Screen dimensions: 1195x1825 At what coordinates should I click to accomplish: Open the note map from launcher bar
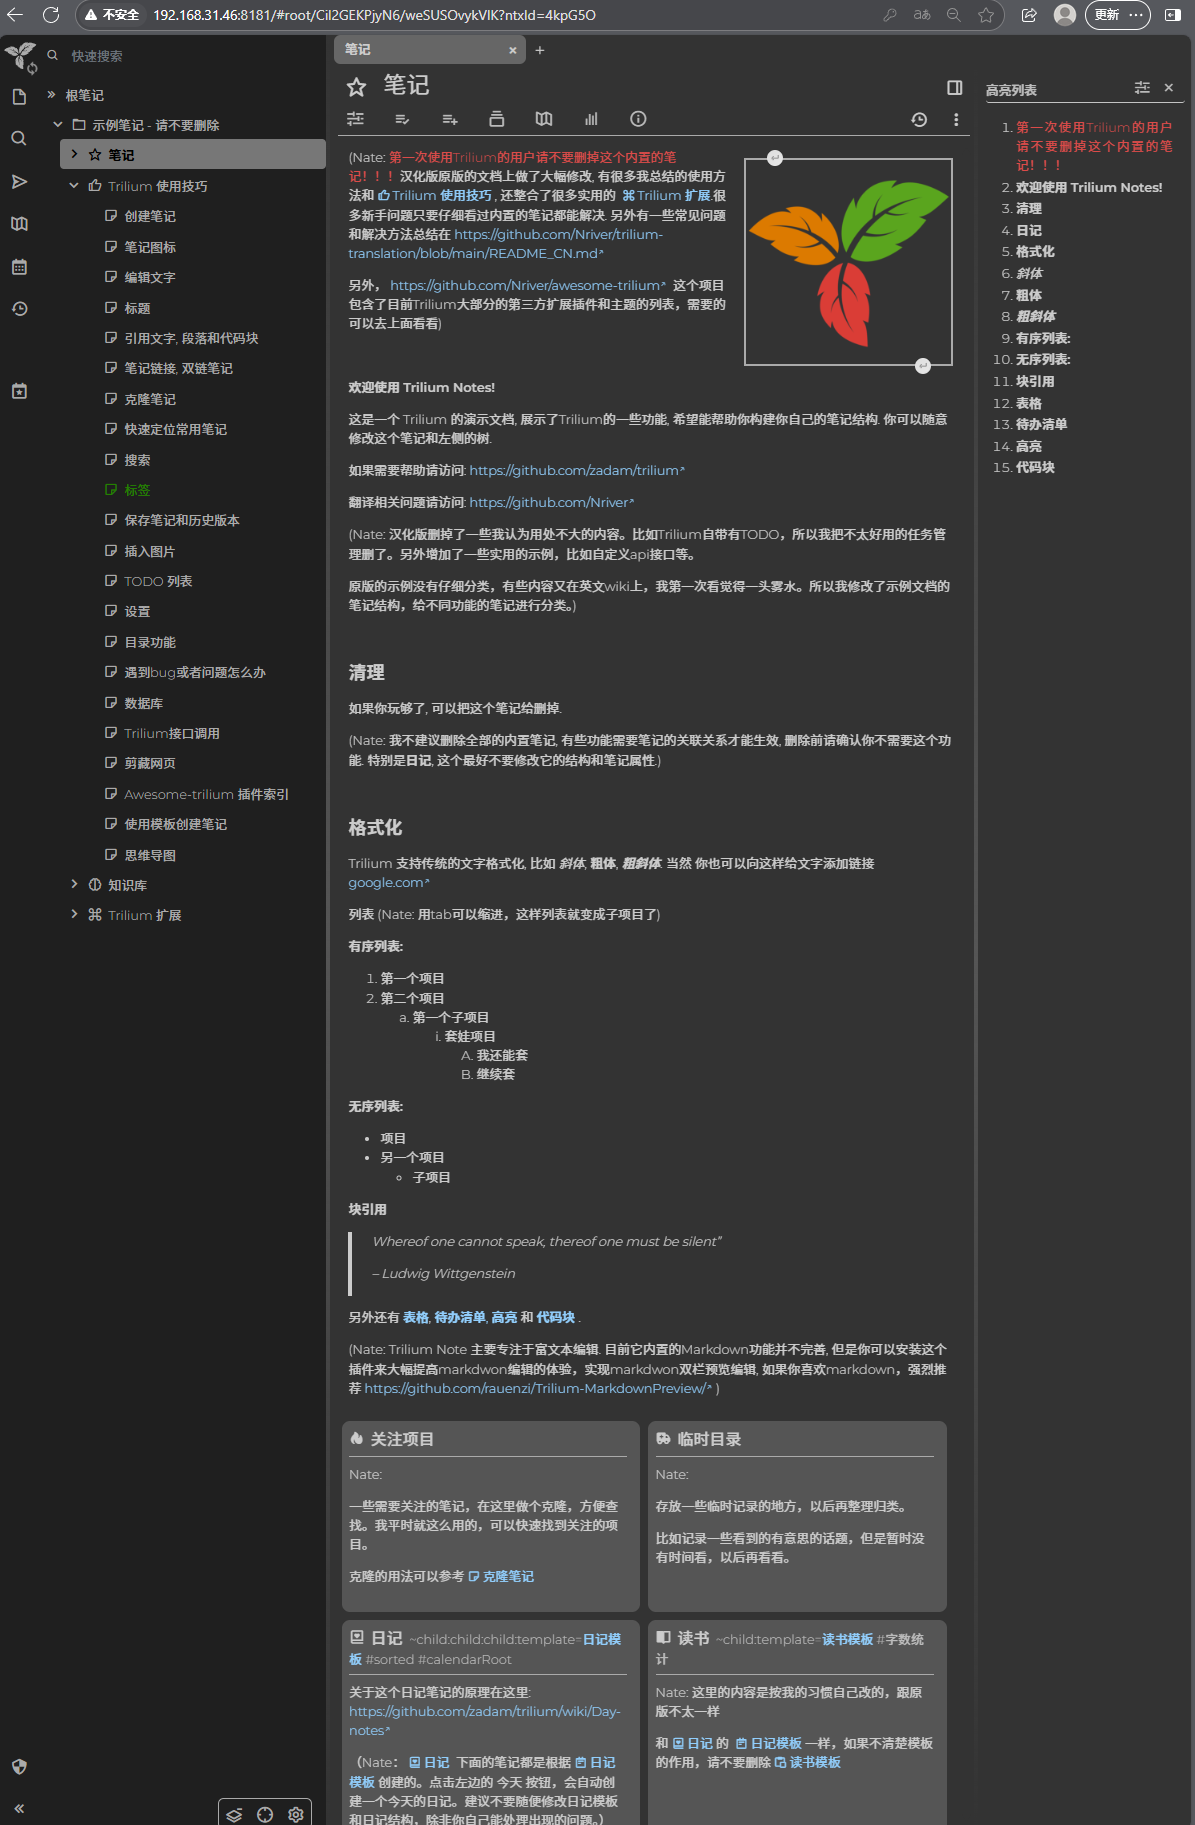point(19,223)
